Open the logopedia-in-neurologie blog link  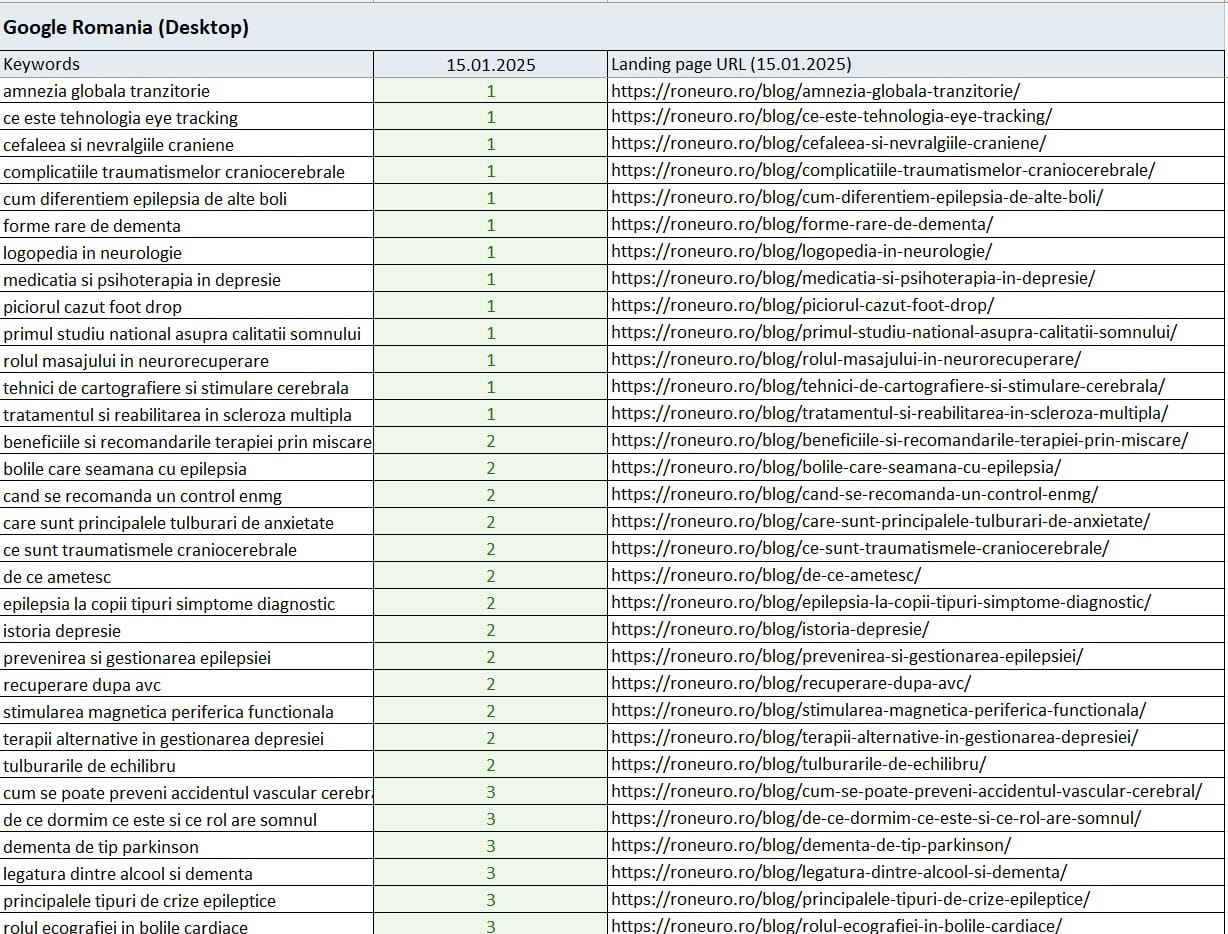coord(802,251)
